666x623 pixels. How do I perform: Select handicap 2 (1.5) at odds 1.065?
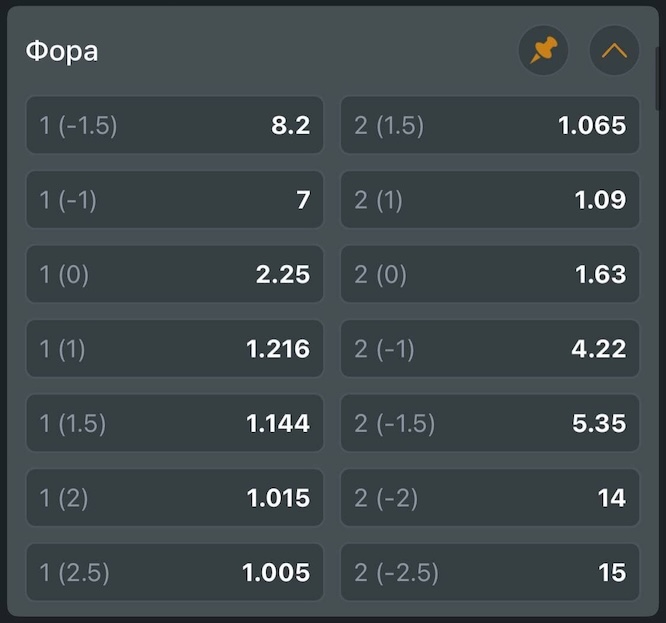pos(490,125)
